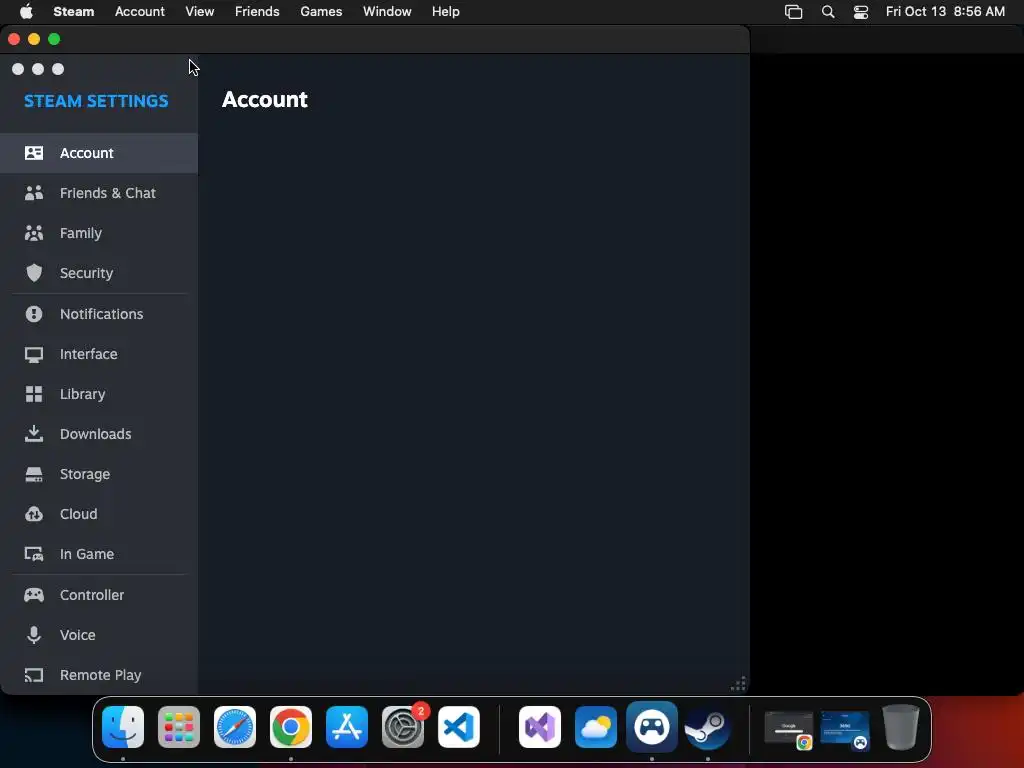Screen dimensions: 1024x768
Task: Open Finder from the Dock
Action: tap(123, 727)
